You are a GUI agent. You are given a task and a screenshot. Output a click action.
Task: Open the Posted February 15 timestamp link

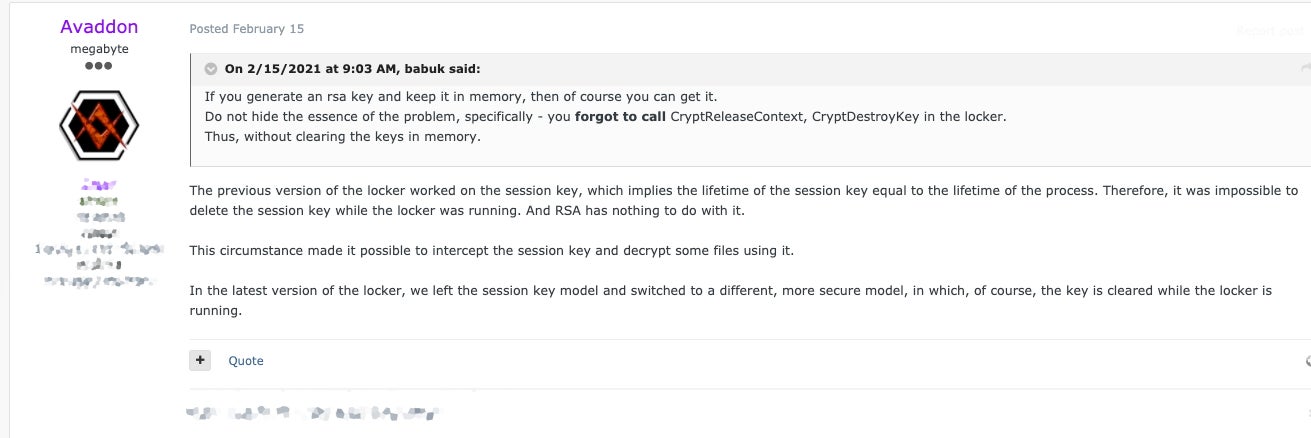click(247, 29)
